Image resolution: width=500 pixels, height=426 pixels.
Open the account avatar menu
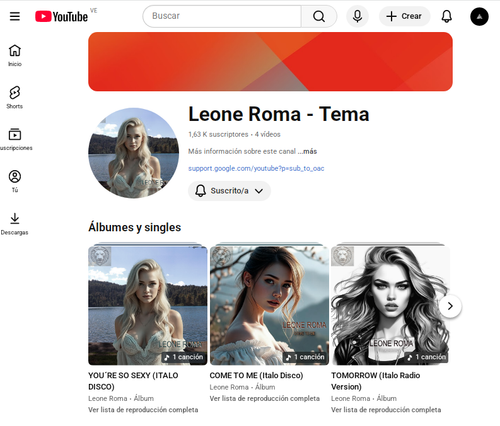point(479,17)
